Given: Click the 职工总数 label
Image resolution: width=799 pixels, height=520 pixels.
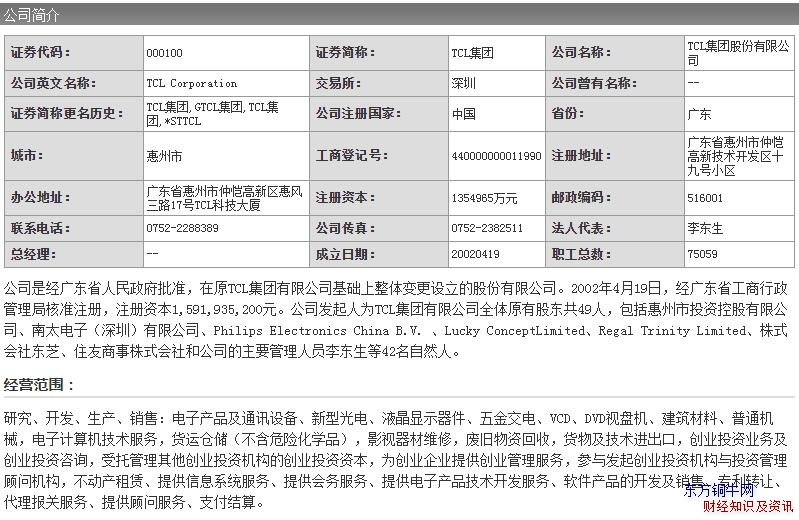Looking at the screenshot, I should 581,254.
